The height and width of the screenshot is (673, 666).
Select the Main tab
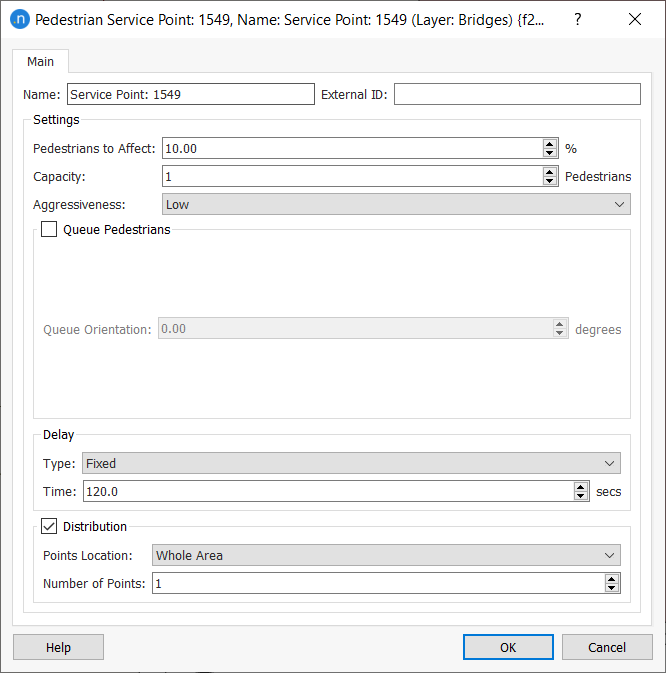(41, 62)
